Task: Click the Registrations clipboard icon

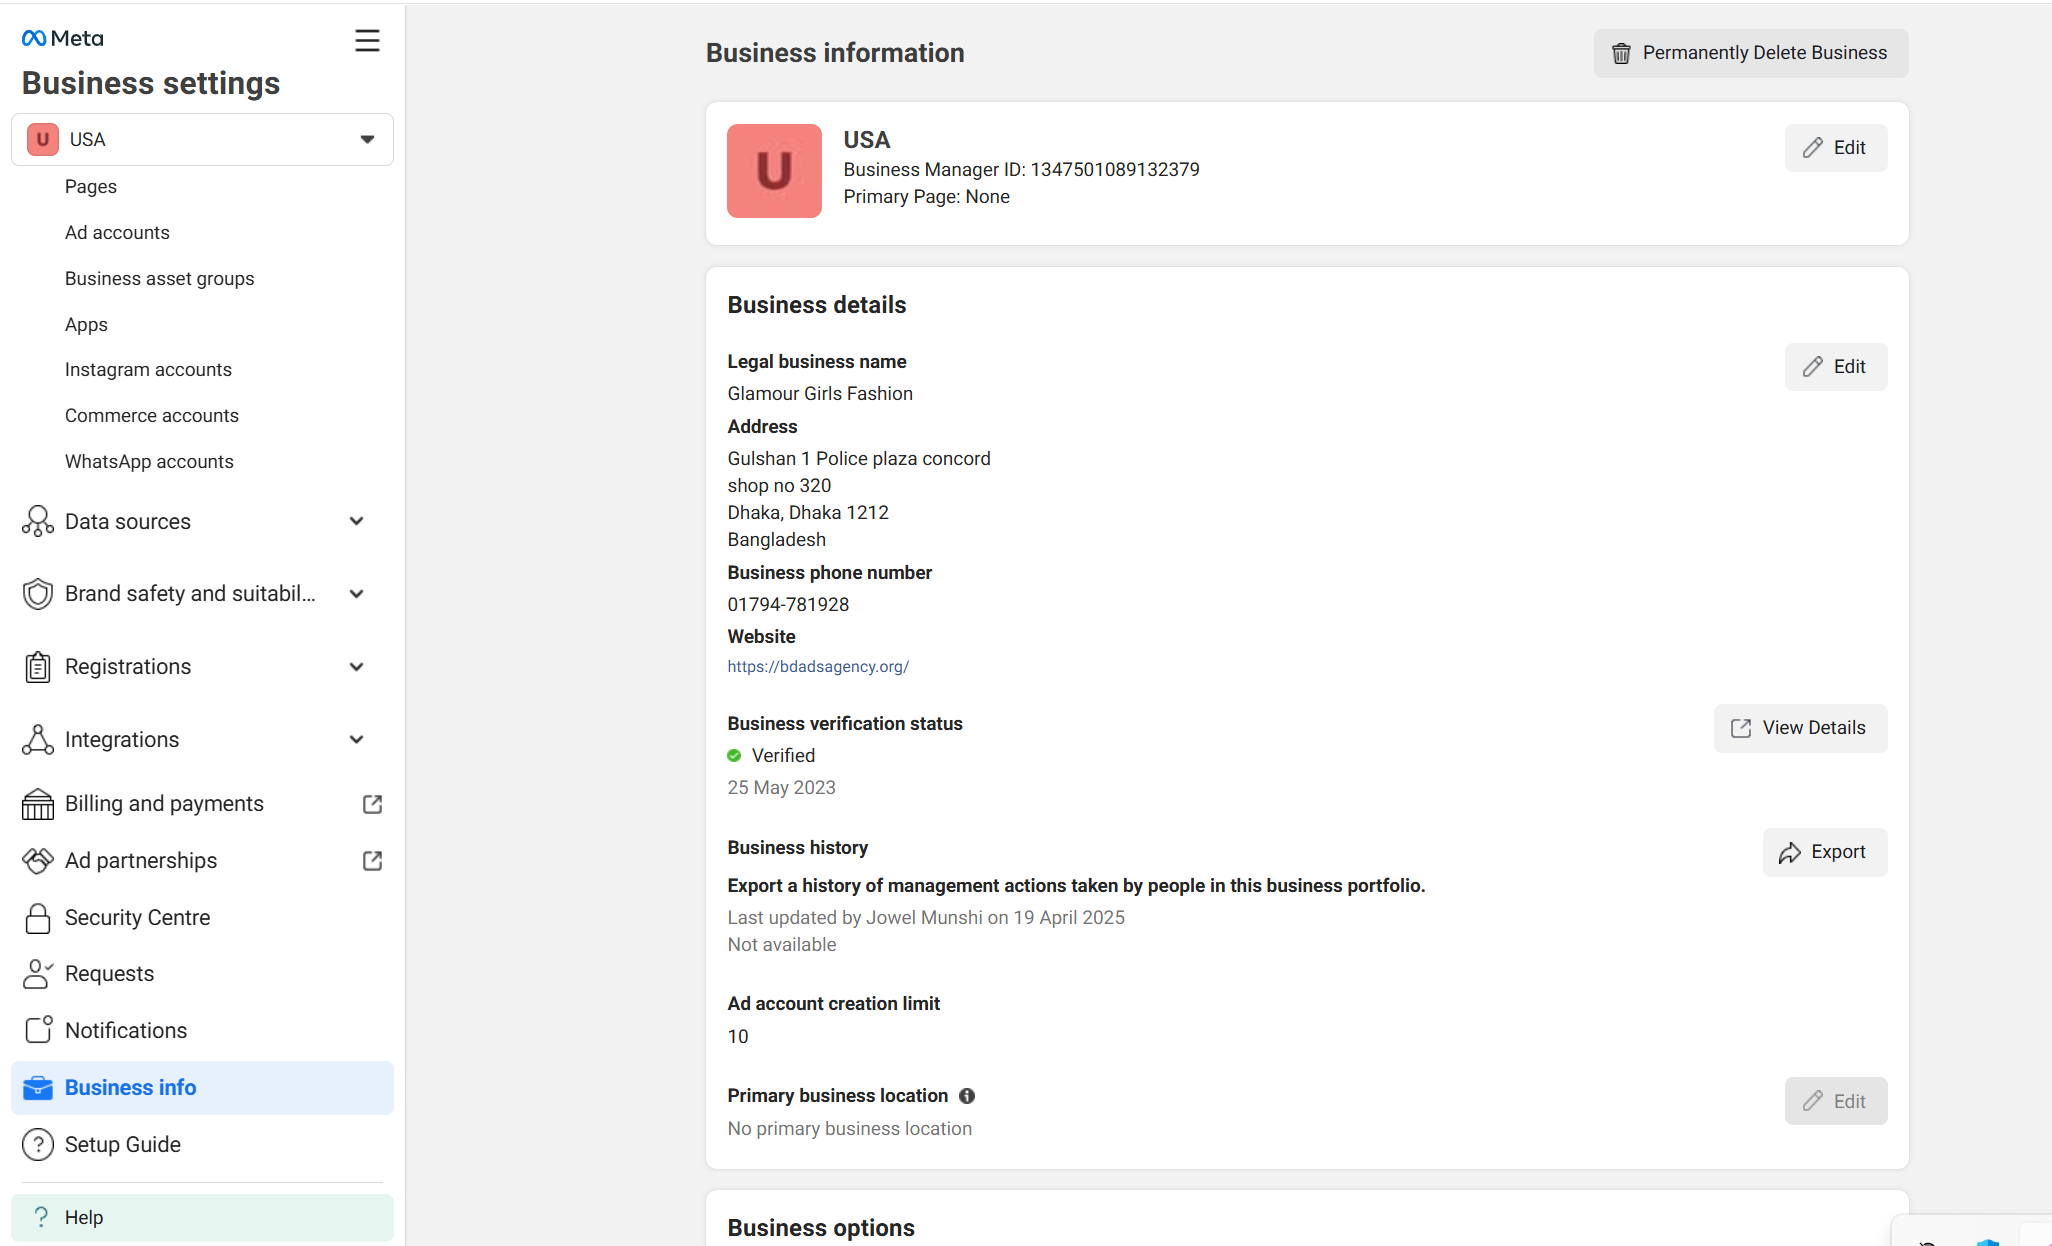Action: [x=38, y=667]
